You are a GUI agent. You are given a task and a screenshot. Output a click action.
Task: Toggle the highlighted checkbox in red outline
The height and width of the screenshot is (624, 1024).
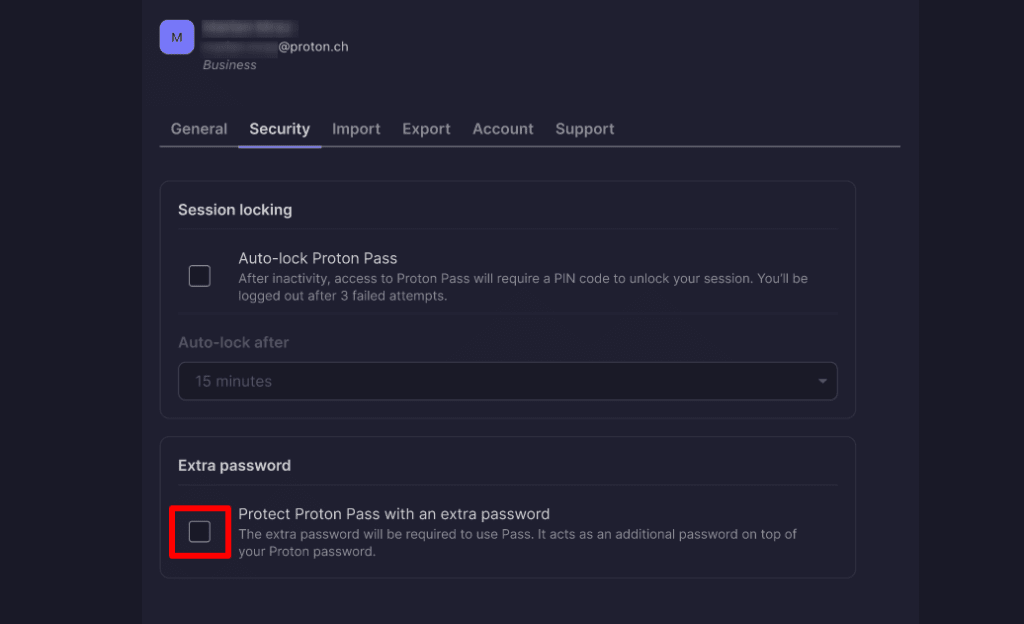click(x=200, y=533)
